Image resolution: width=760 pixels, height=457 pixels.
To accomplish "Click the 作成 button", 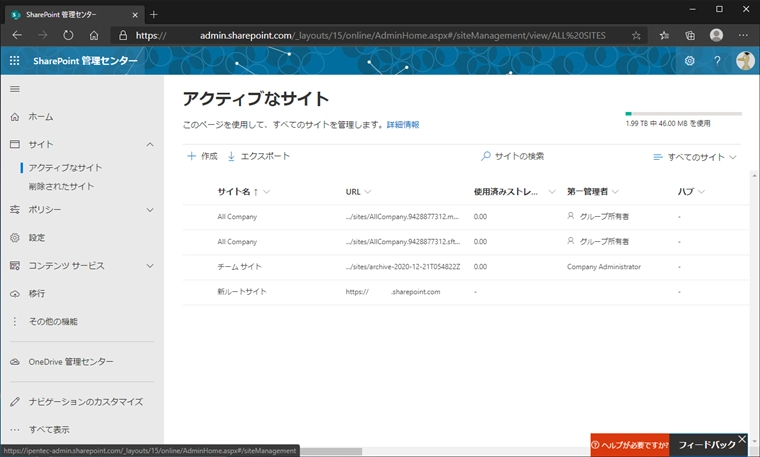I will [x=202, y=156].
